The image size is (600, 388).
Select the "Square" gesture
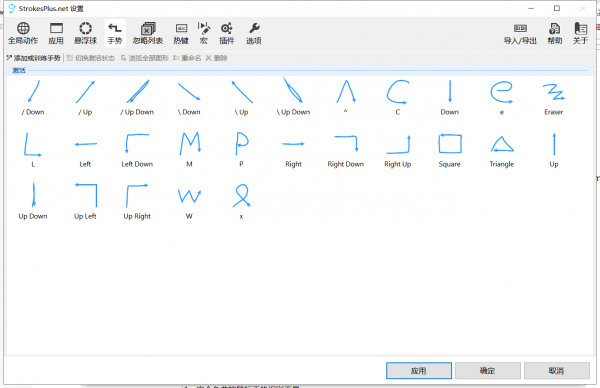coord(450,149)
